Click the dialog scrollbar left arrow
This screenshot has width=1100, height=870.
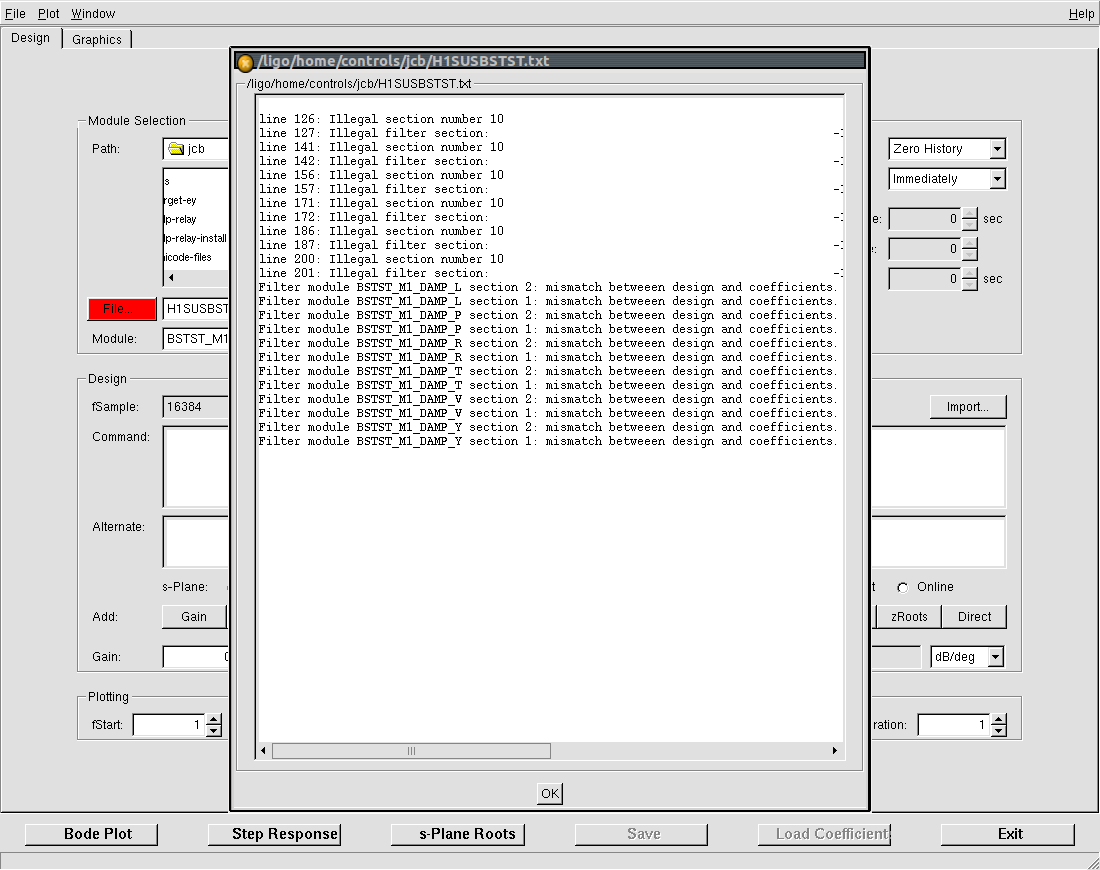(263, 751)
